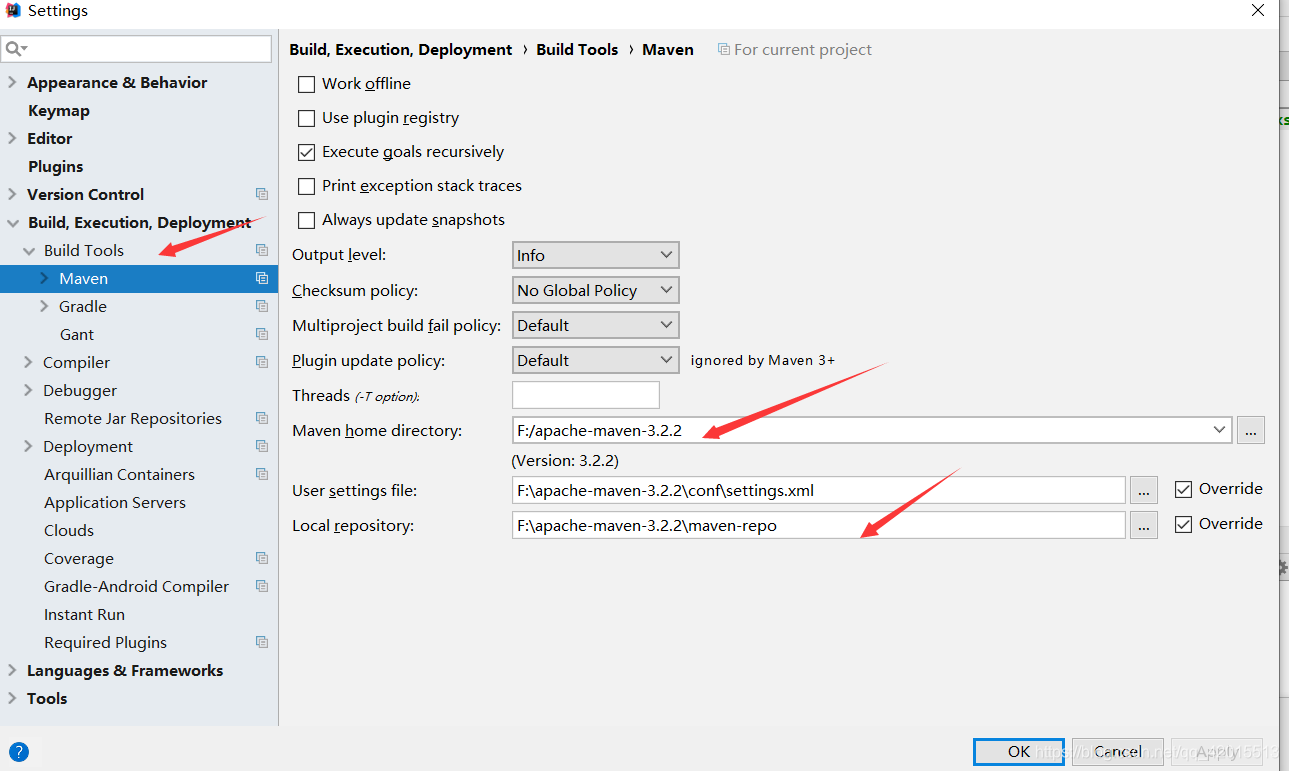Open the Checksum policy dropdown
This screenshot has height=771, width=1289.
tap(595, 290)
